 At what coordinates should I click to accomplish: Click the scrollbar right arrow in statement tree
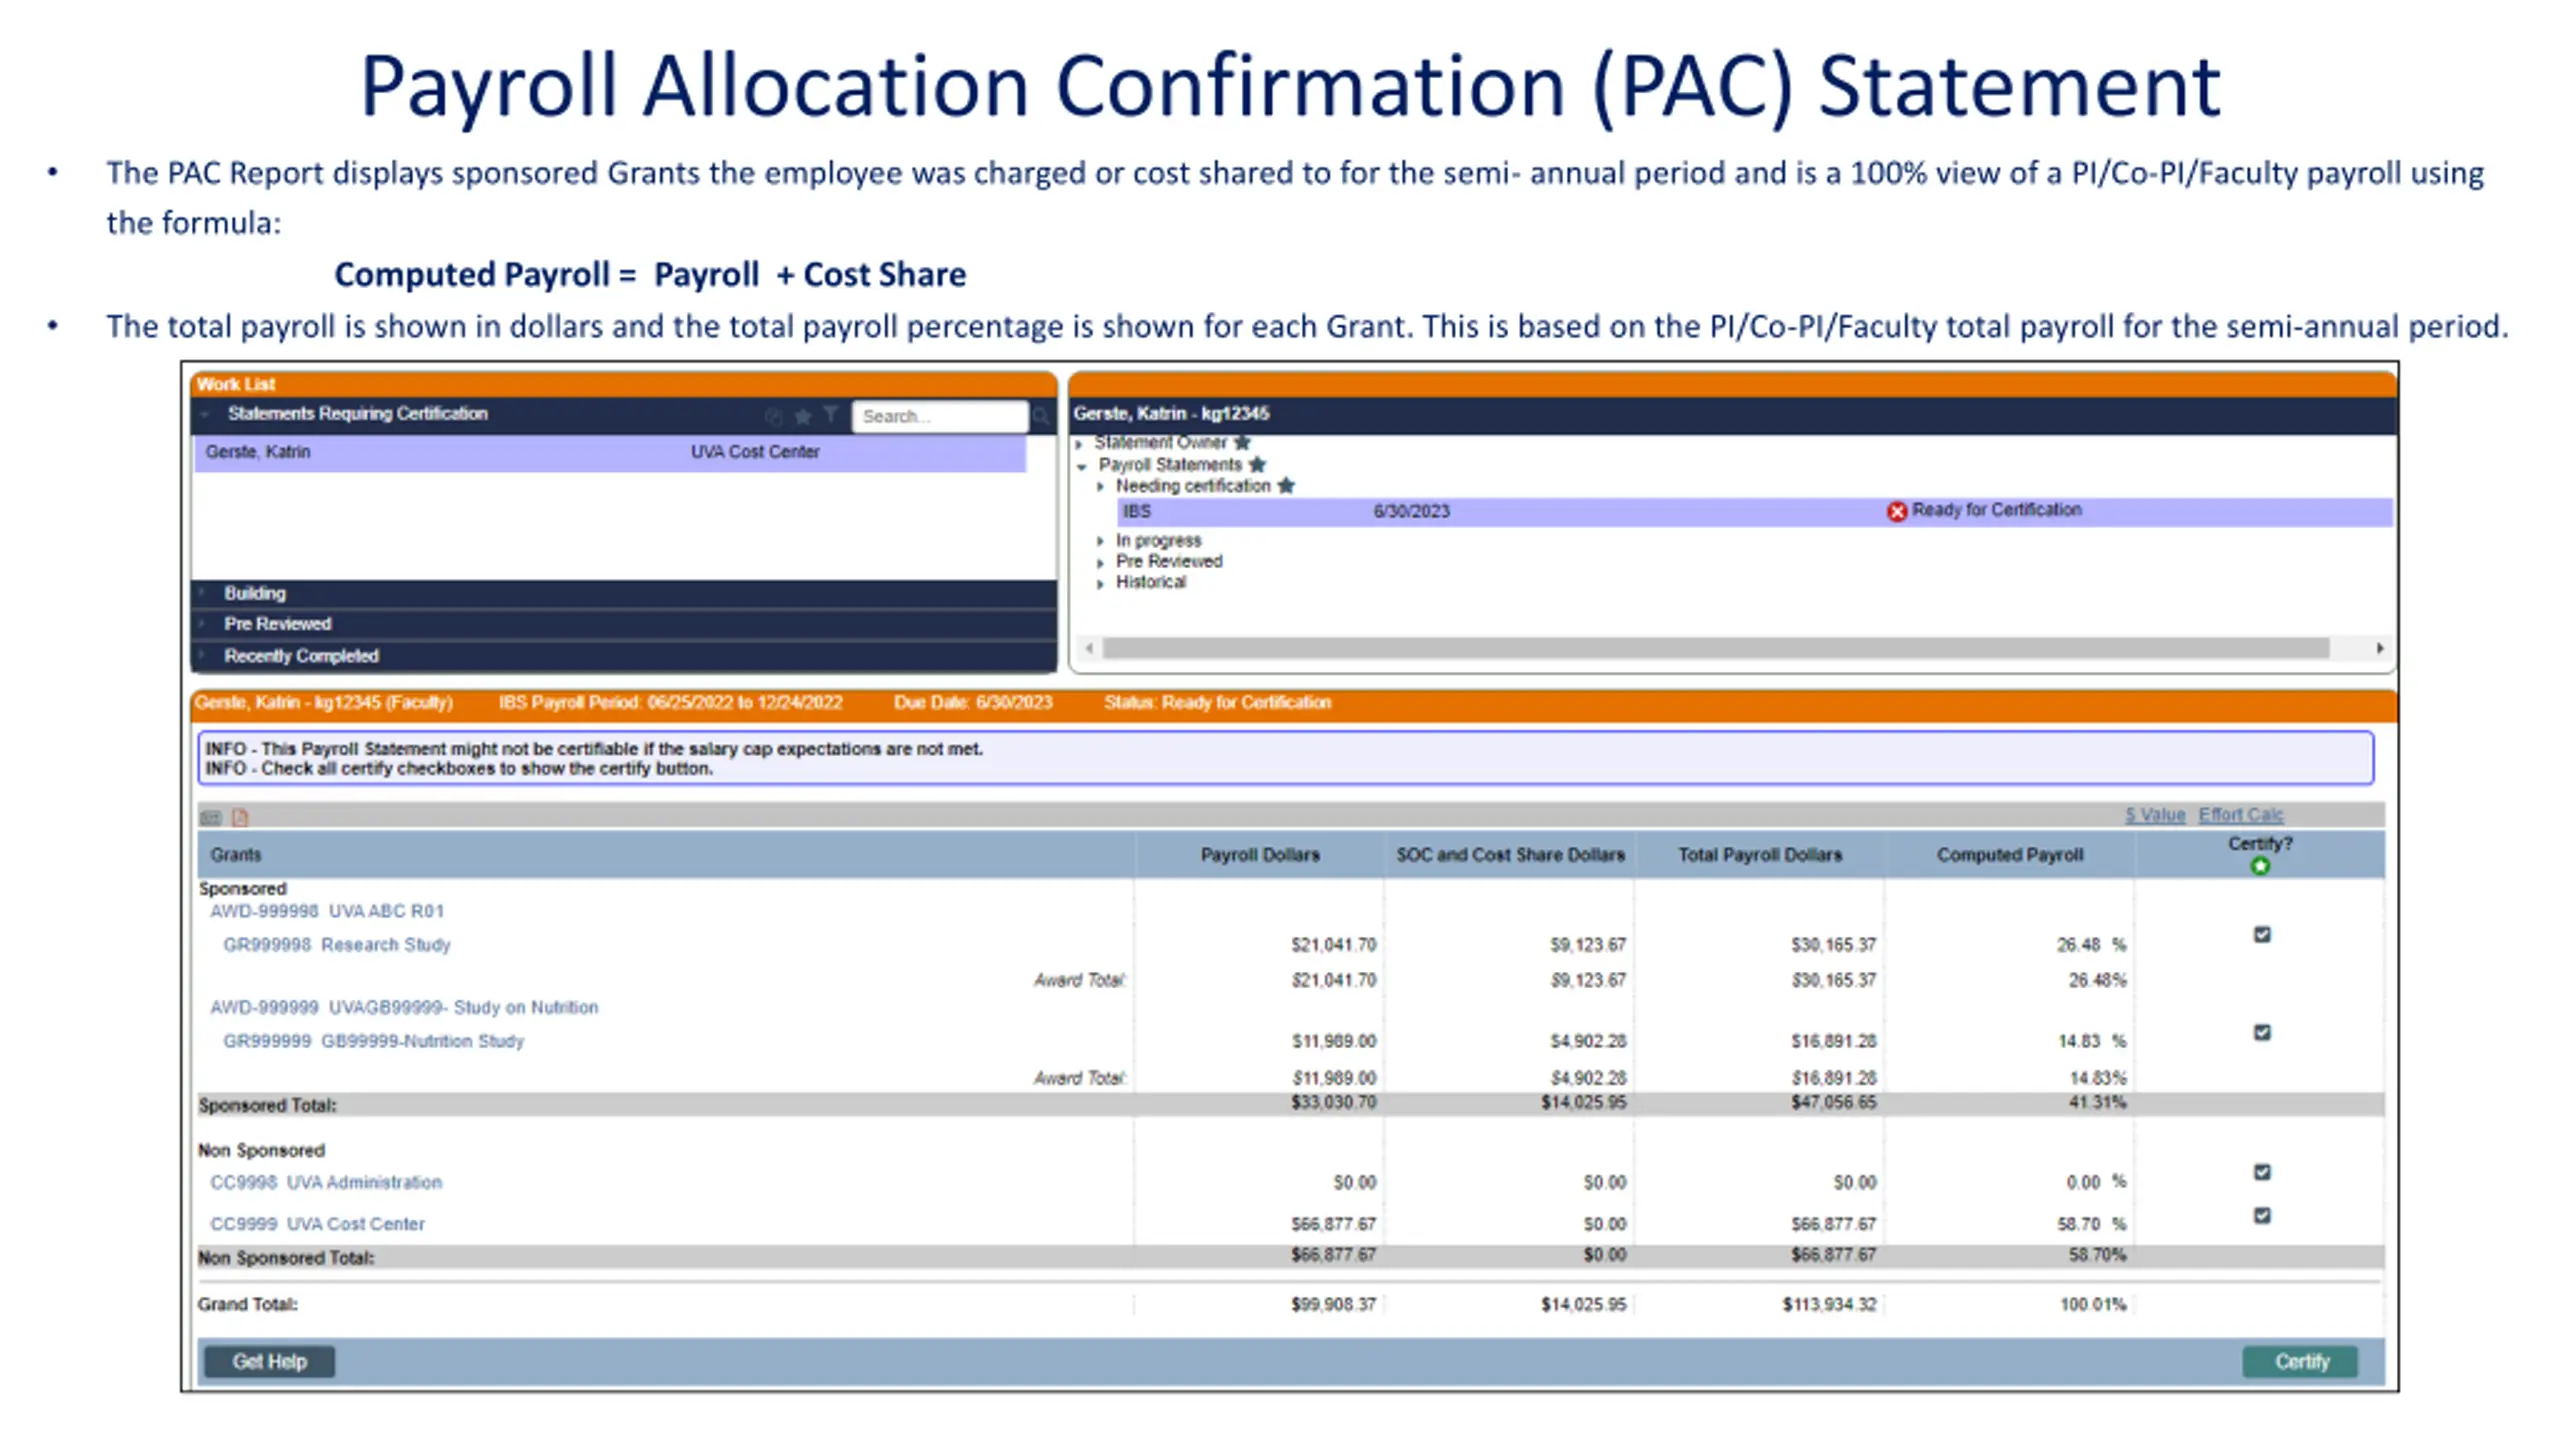2379,648
